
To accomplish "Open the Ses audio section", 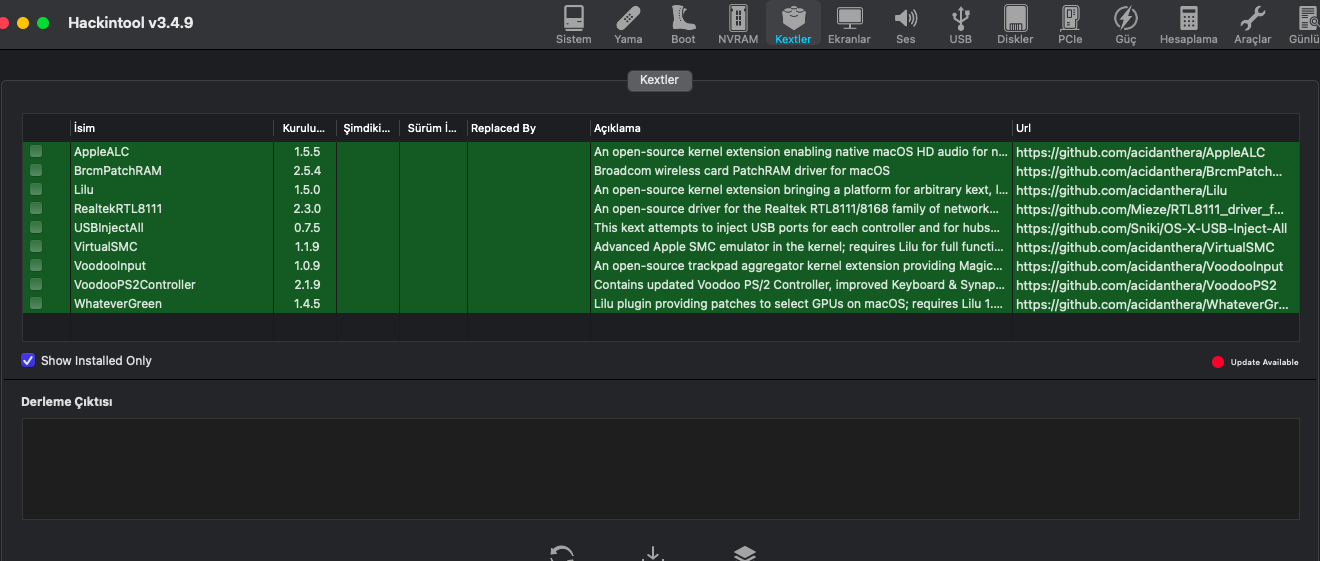I will pyautogui.click(x=905, y=24).
